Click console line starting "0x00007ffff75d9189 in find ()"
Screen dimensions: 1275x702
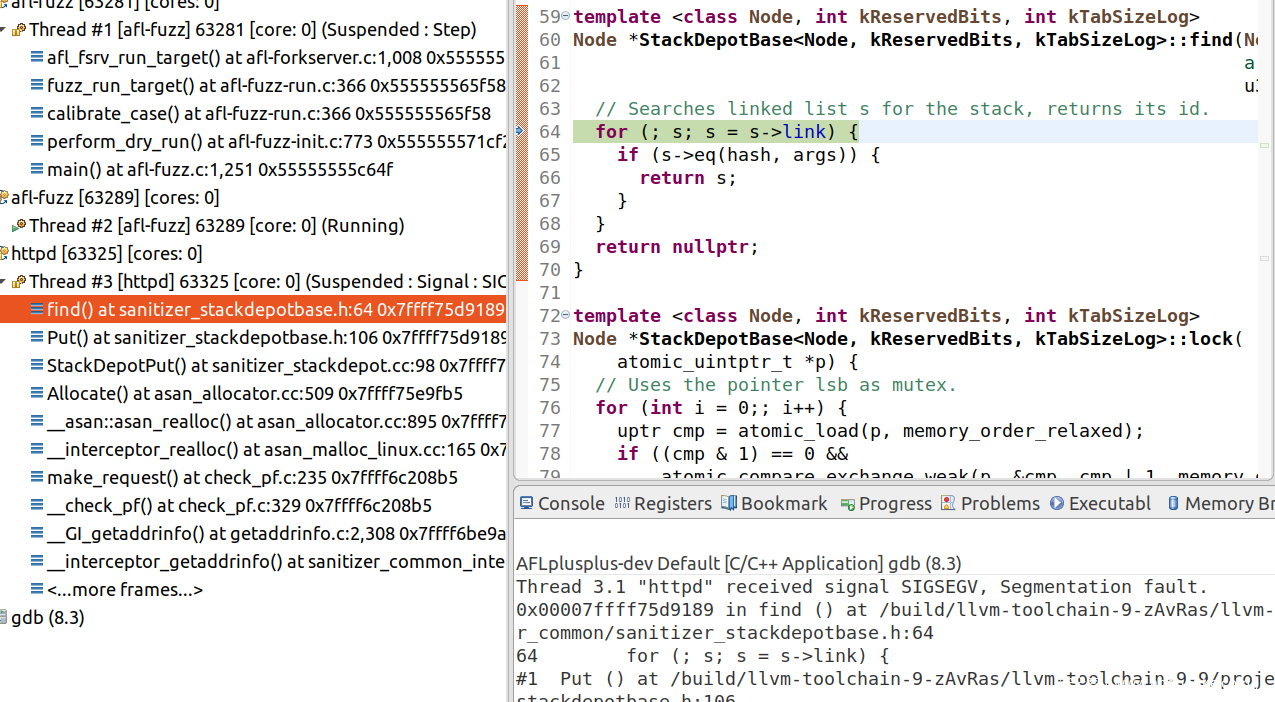point(894,609)
